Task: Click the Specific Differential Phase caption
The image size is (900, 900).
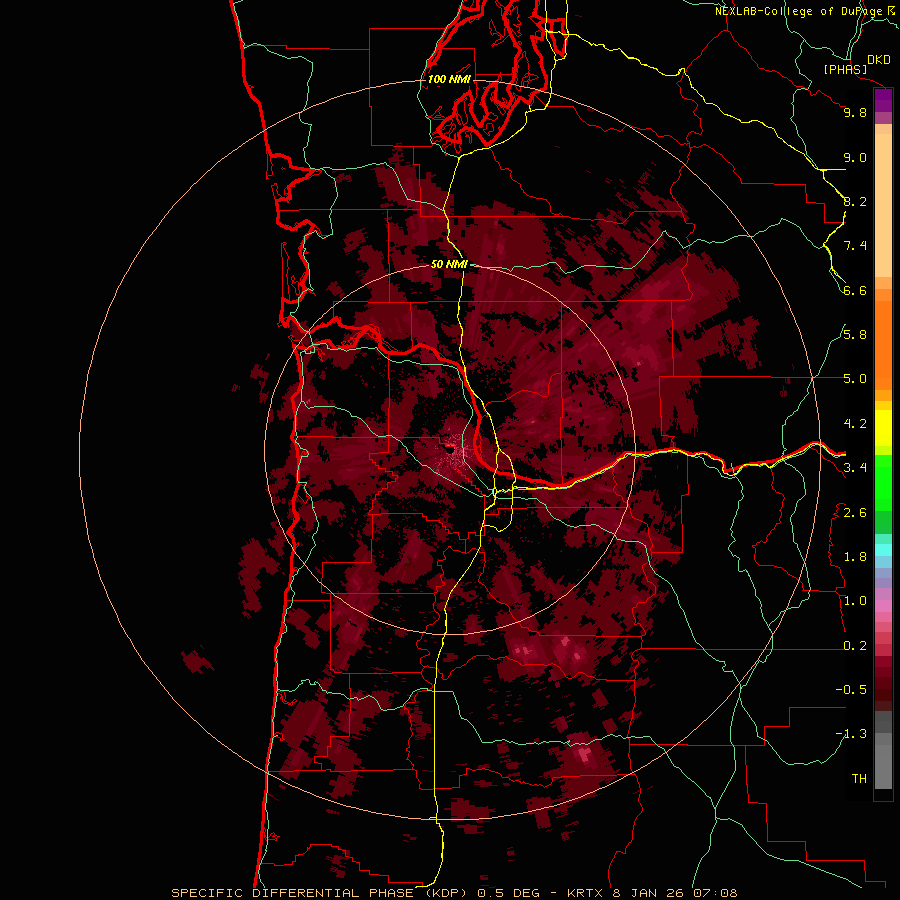Action: 454,893
